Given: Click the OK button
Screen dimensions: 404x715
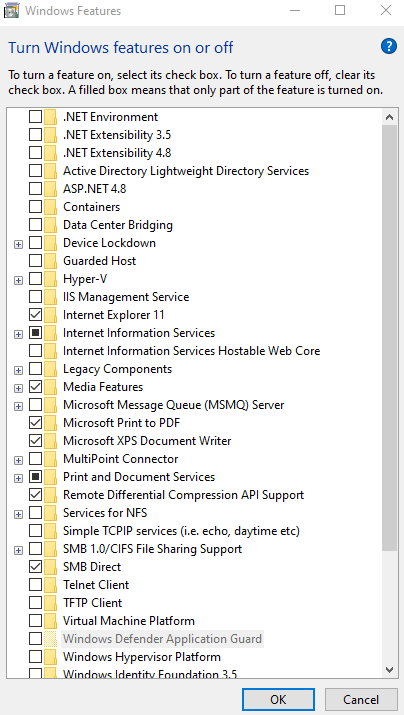Looking at the screenshot, I should 278,700.
